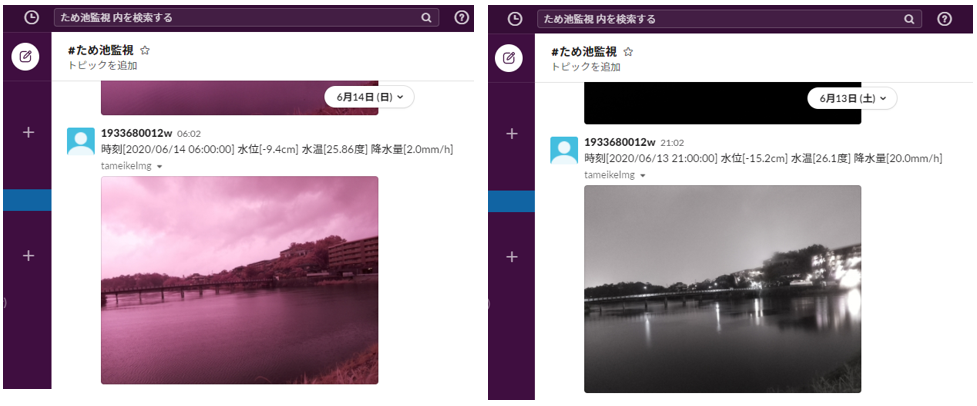Click the compose new message icon in right window
The width and height of the screenshot is (977, 406).
(x=509, y=58)
